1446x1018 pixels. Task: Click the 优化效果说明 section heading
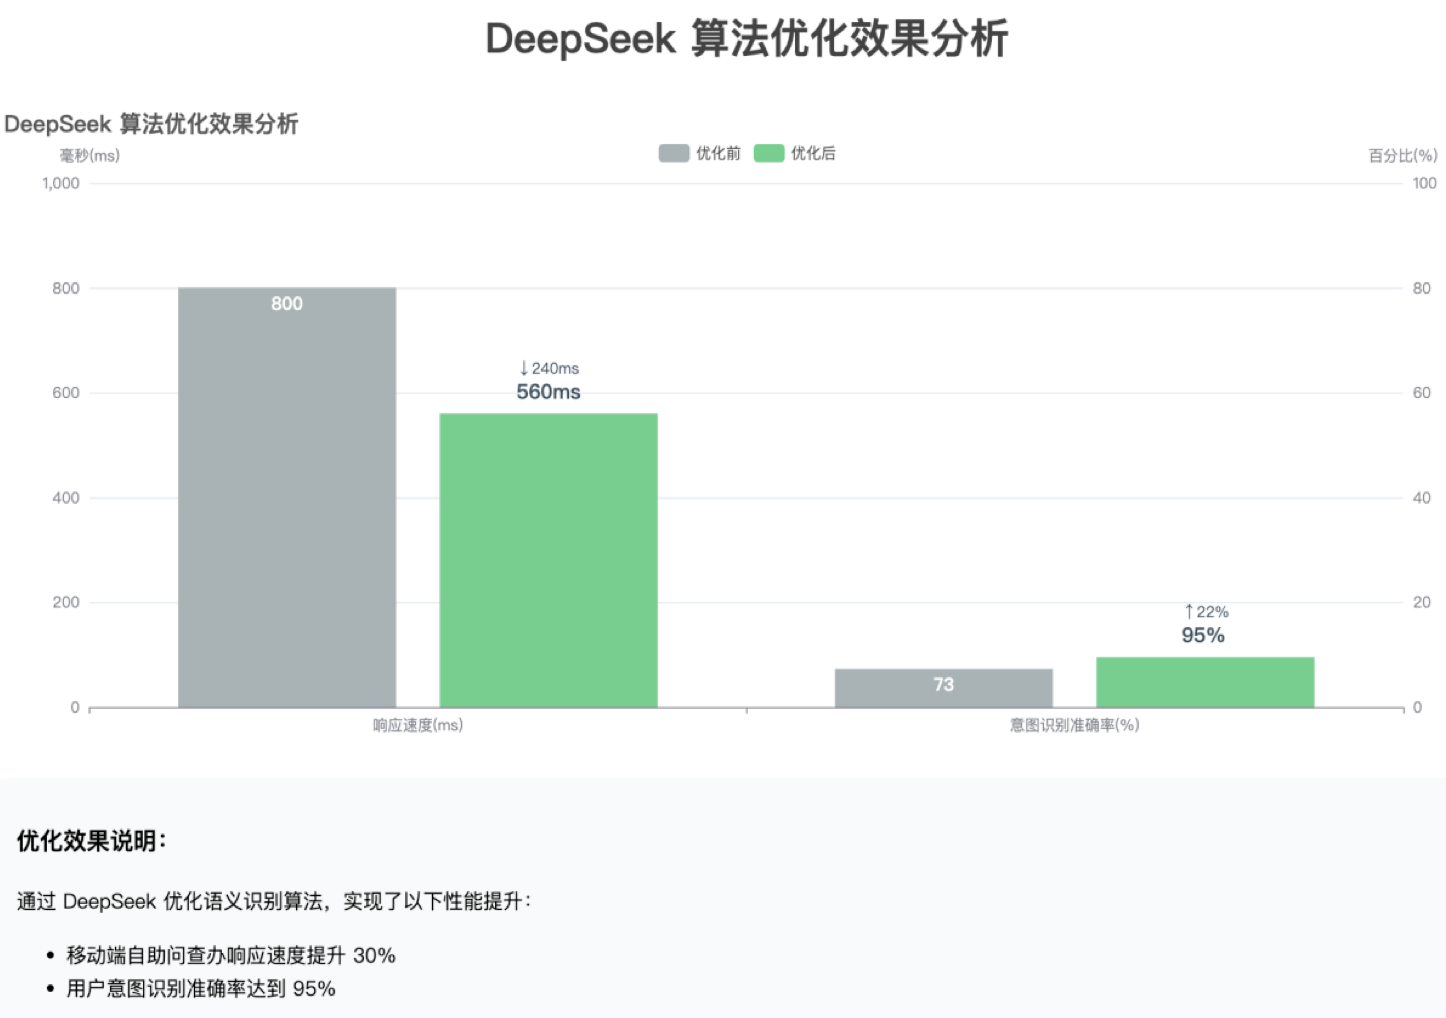click(92, 841)
